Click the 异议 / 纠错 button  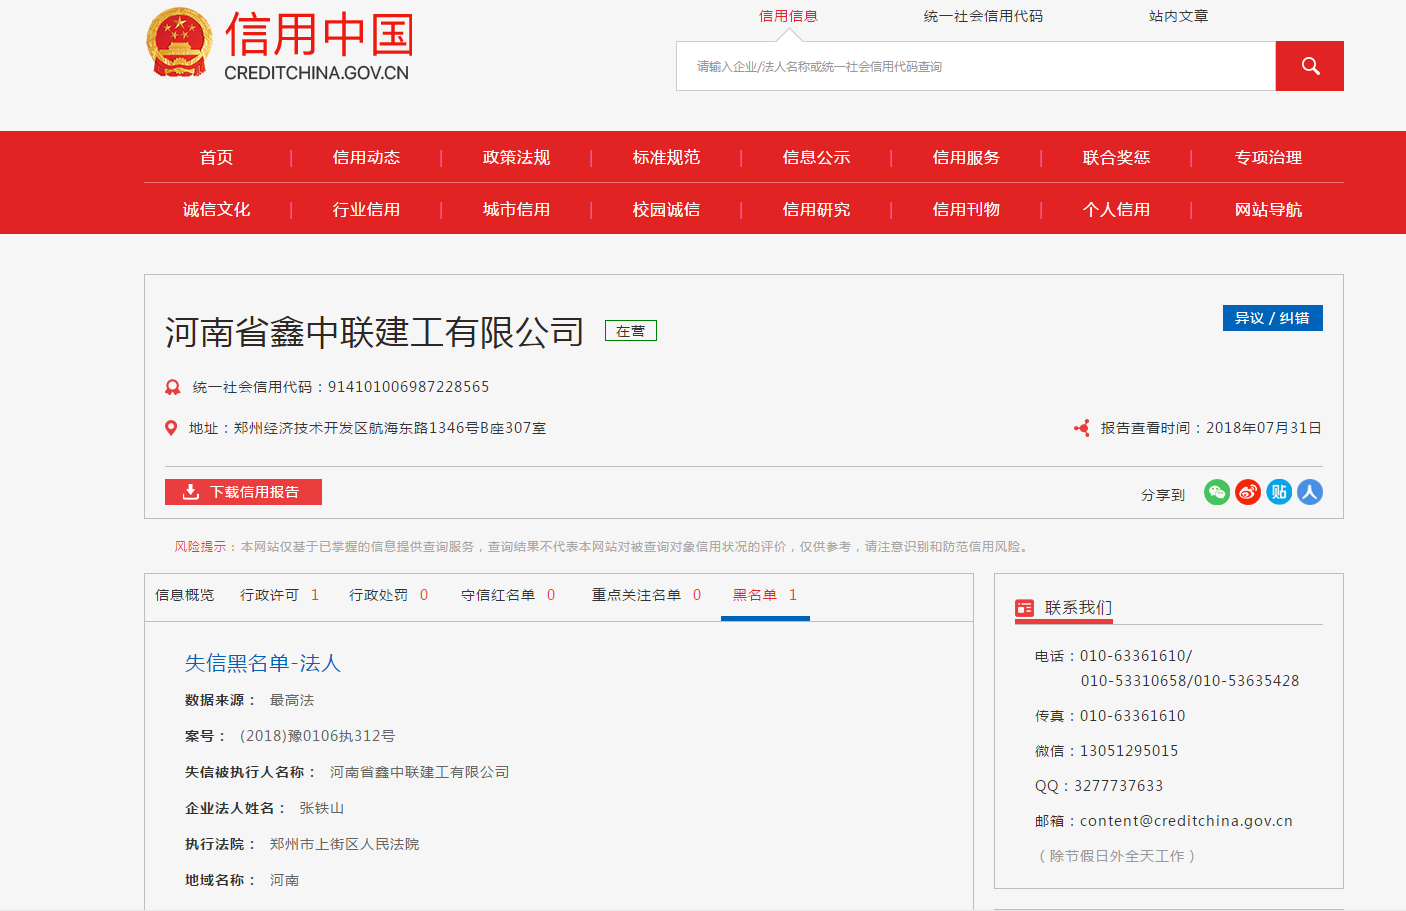(1272, 318)
